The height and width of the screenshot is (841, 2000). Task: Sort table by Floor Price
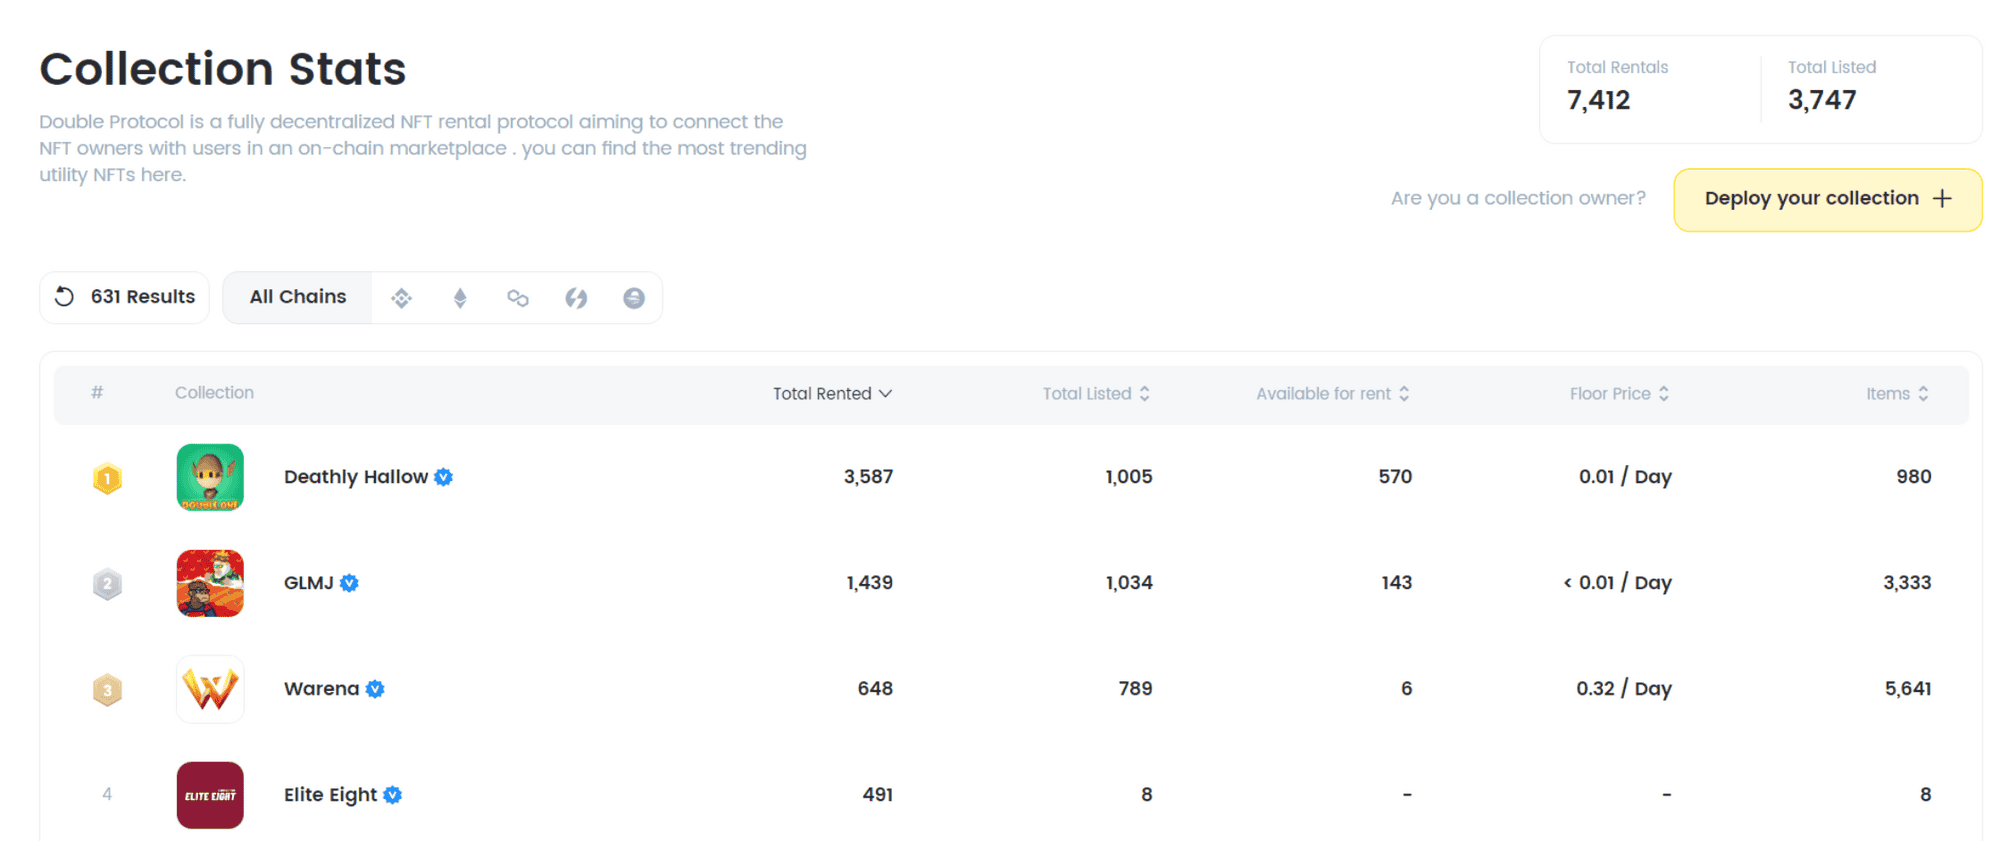point(1618,394)
